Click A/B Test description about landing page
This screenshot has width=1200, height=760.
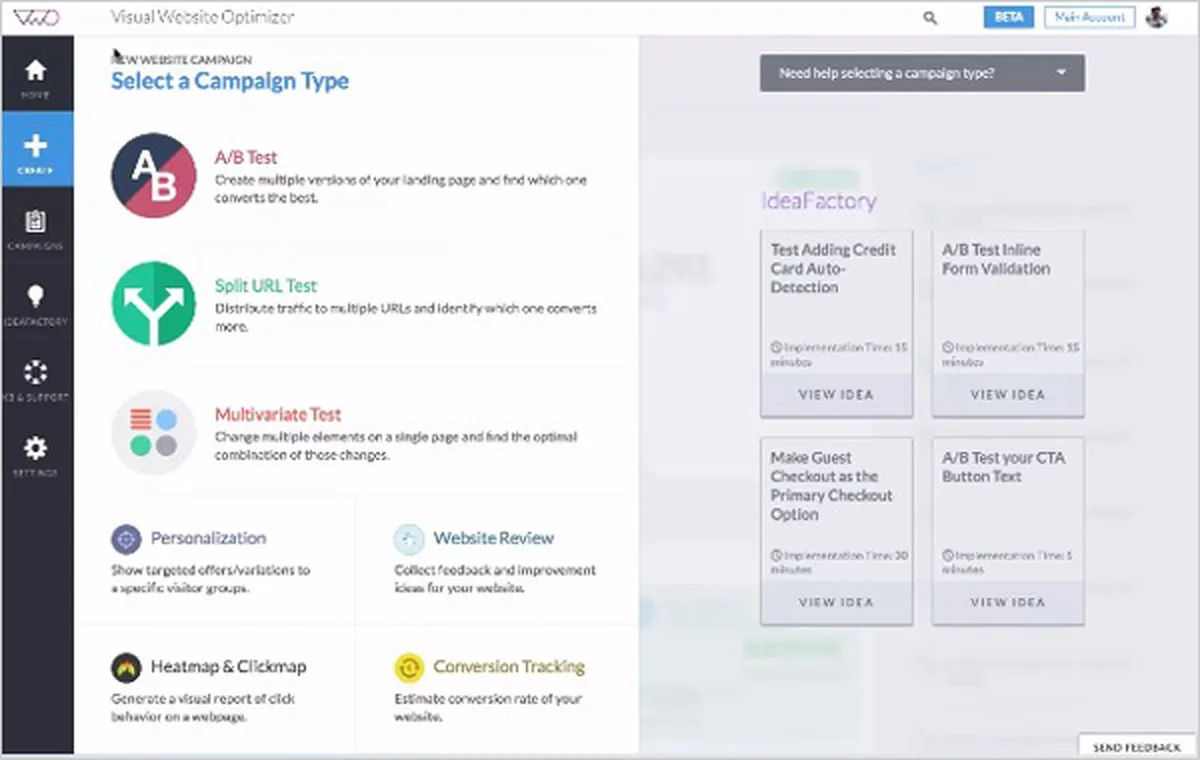401,190
